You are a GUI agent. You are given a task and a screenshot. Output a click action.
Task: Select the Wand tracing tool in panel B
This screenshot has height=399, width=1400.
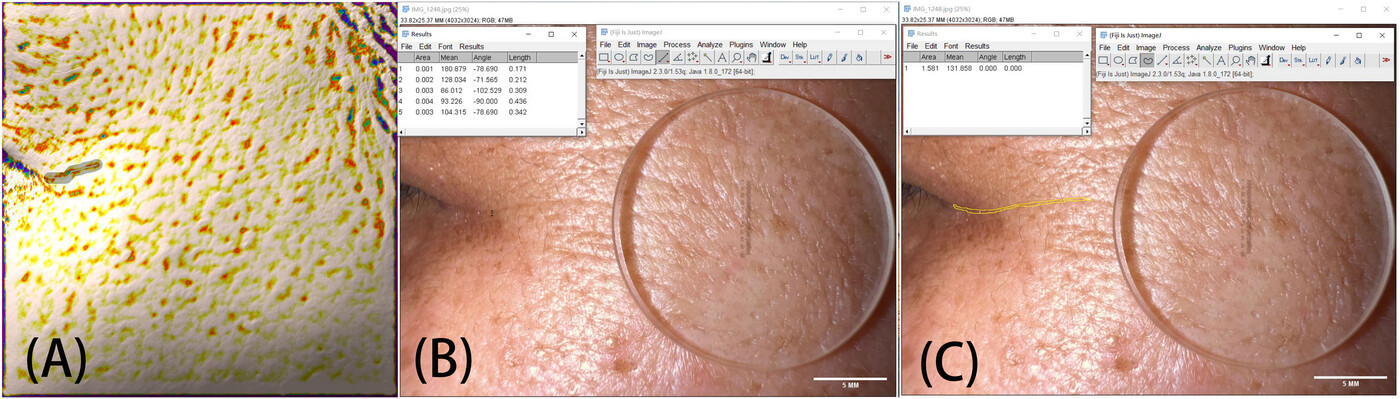[x=707, y=58]
